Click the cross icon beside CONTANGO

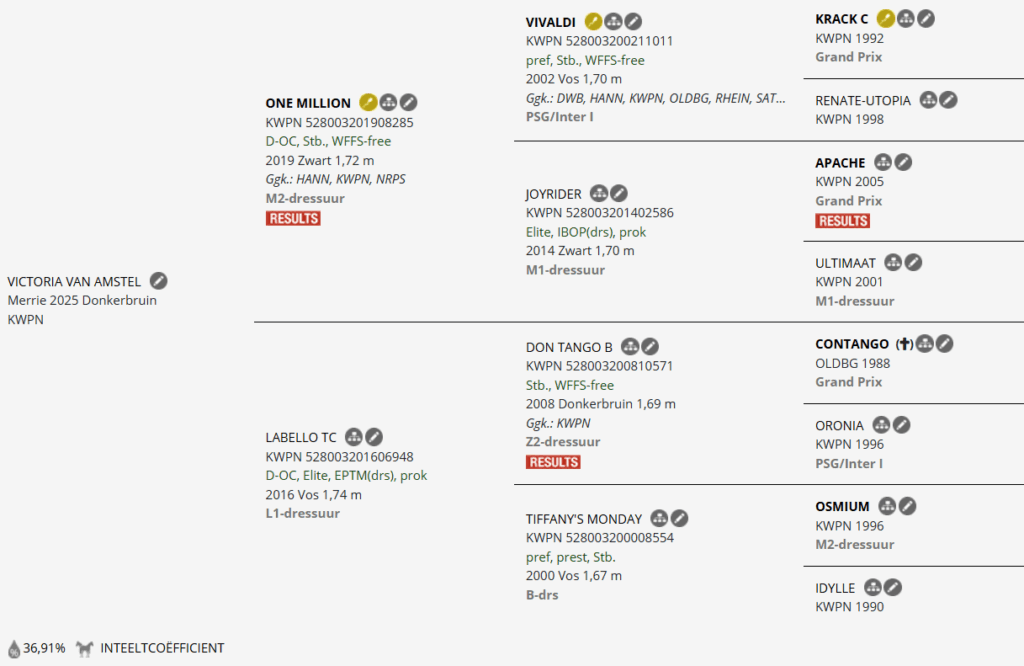click(904, 344)
